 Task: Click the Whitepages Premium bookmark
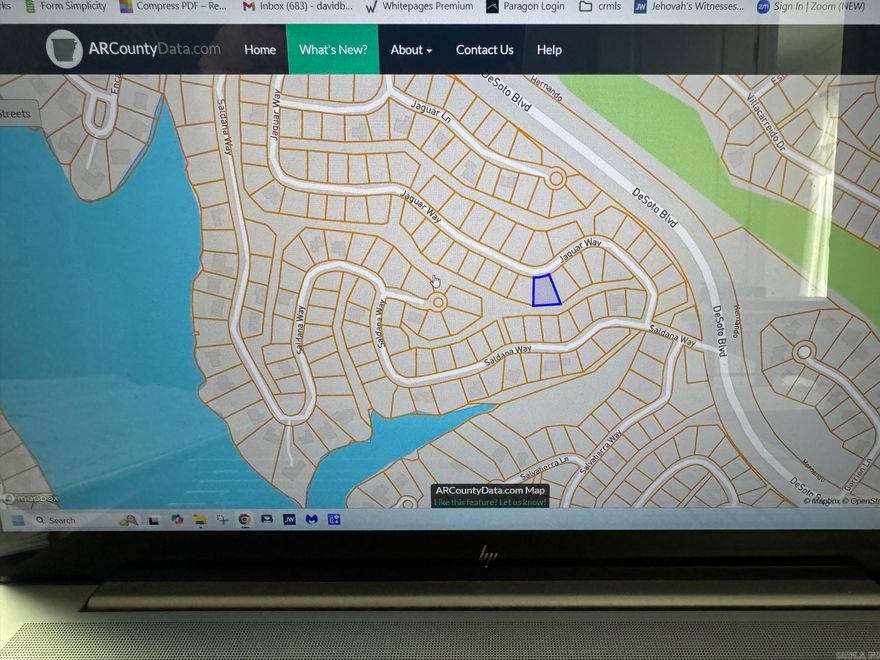tap(418, 7)
